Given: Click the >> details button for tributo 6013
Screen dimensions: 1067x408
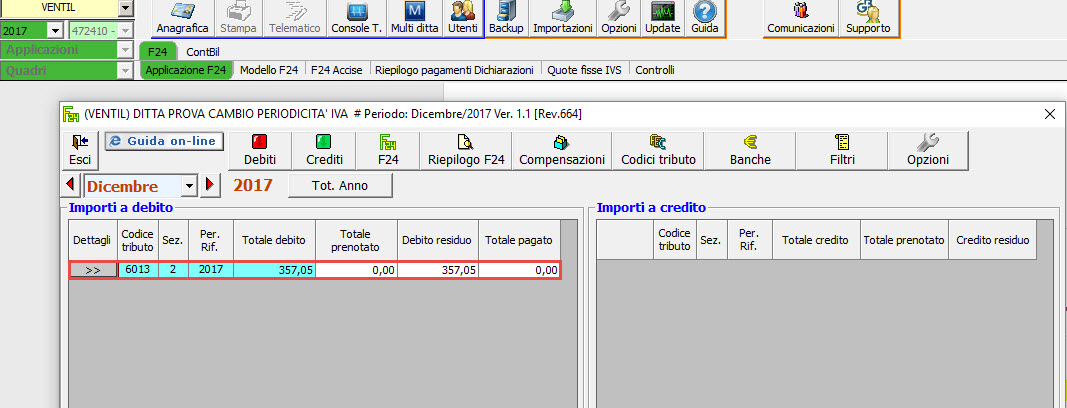Looking at the screenshot, I should click(x=93, y=270).
